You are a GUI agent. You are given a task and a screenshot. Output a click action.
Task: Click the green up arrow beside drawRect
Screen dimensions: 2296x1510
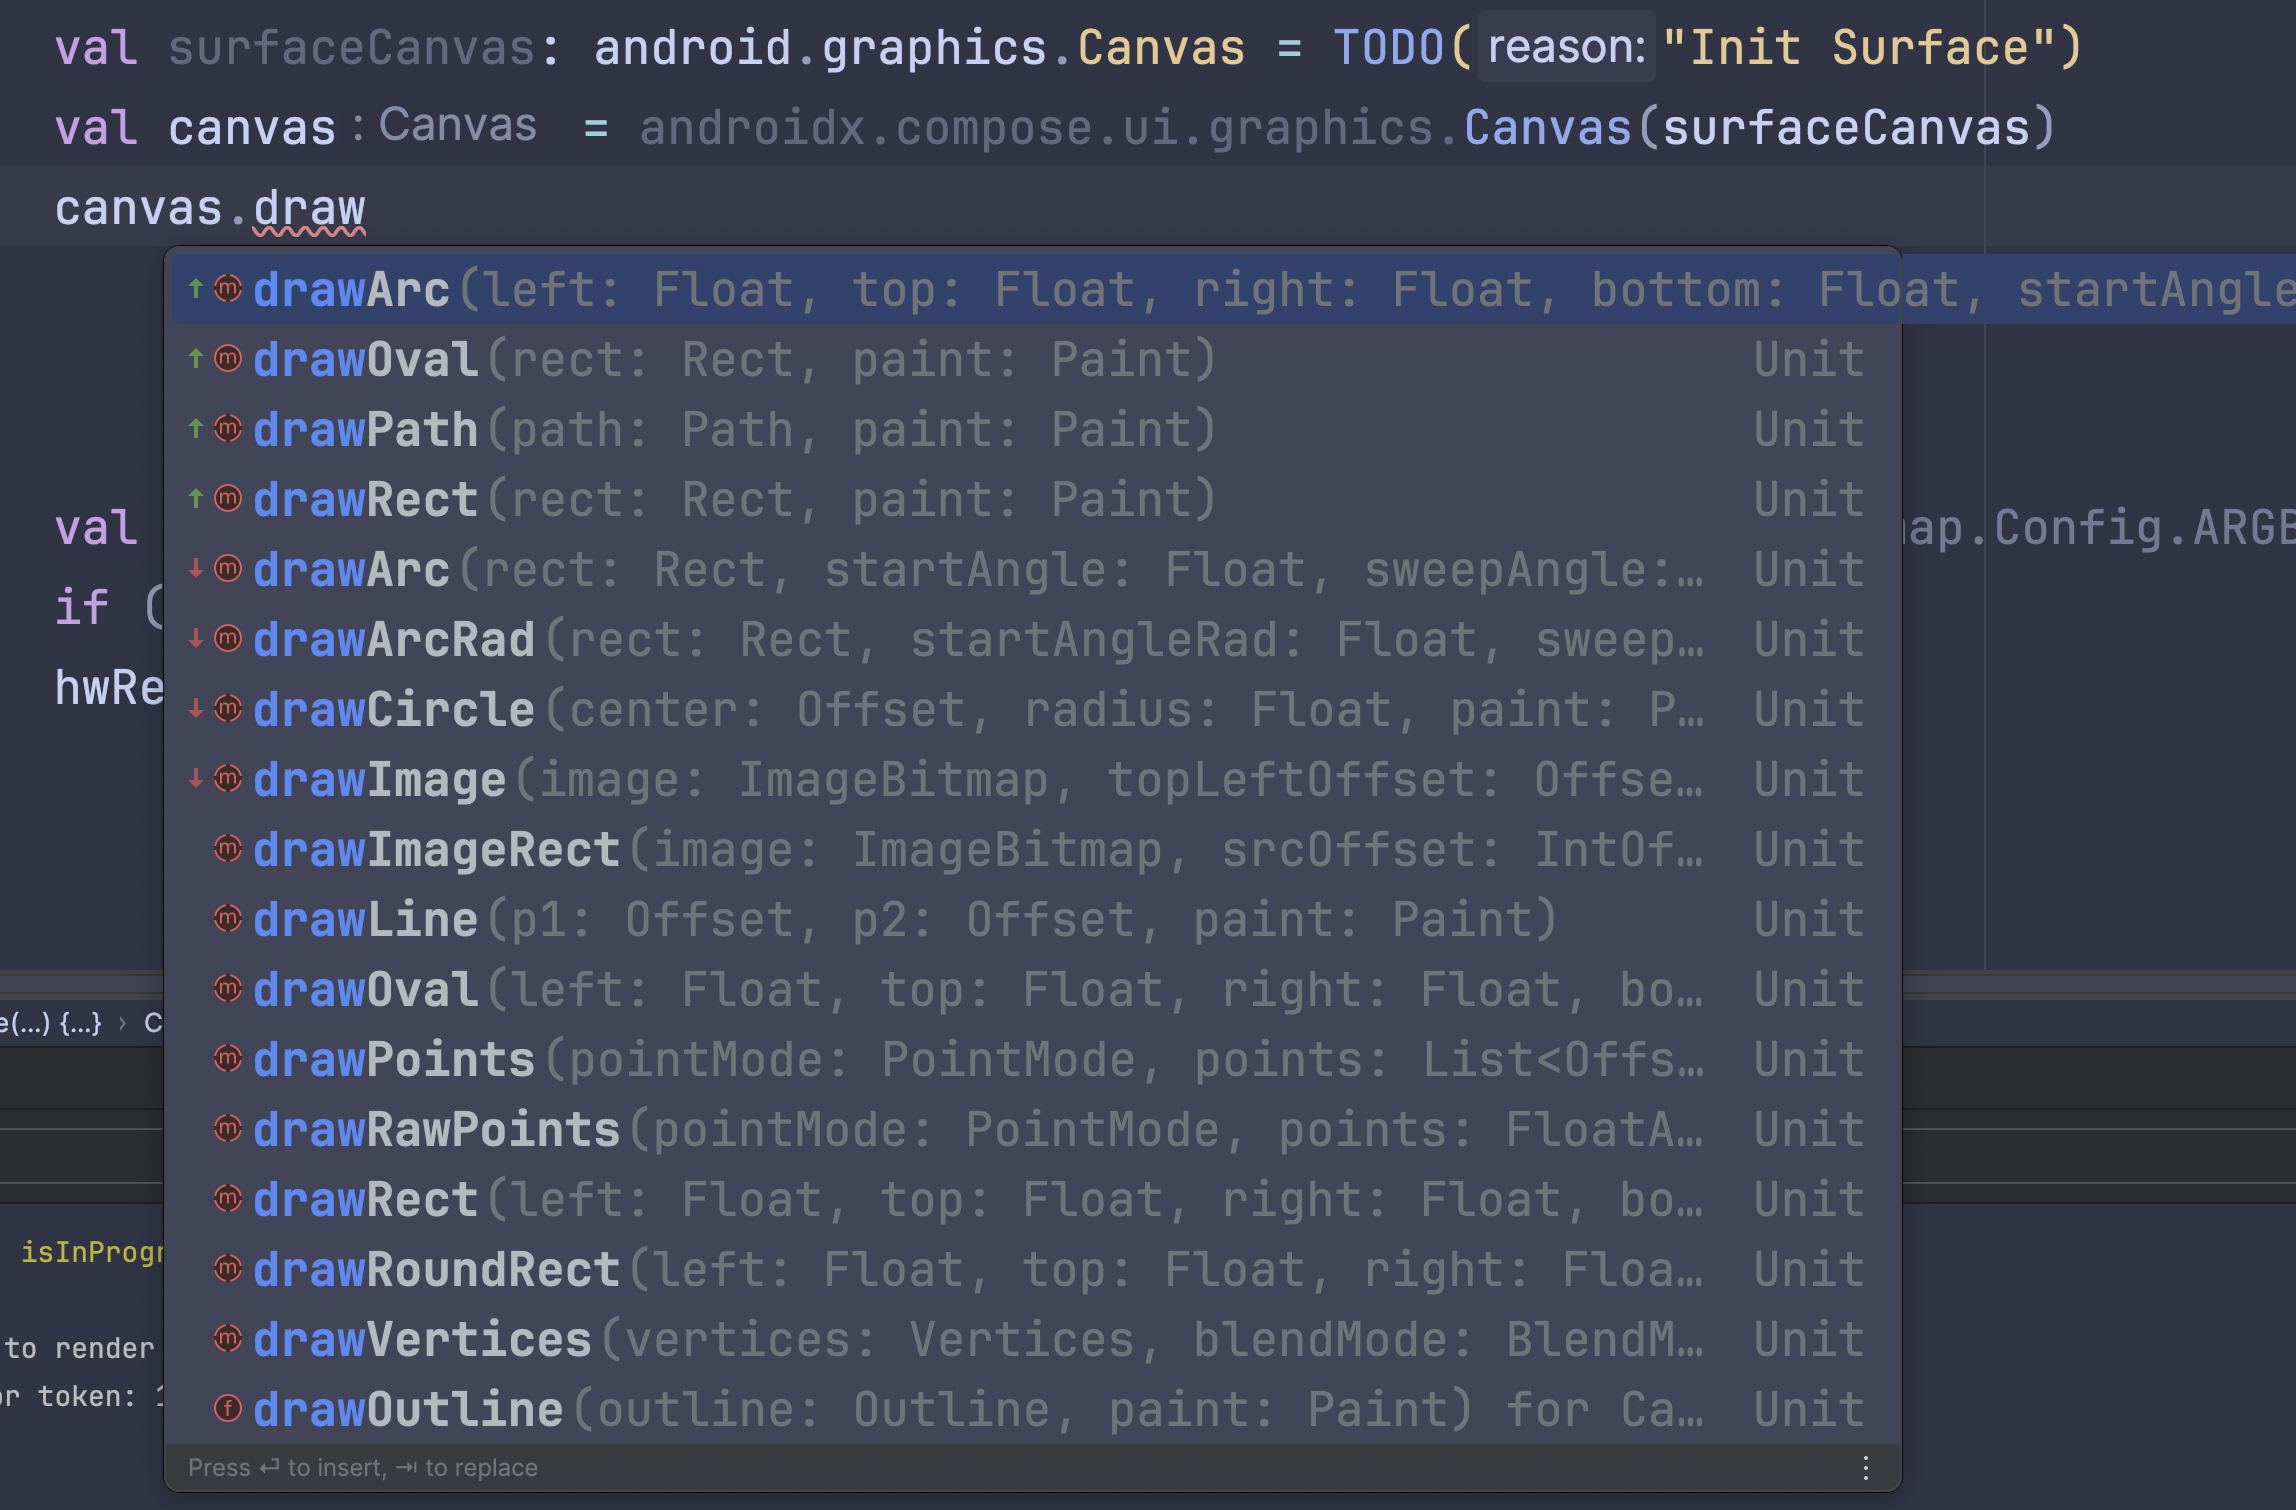point(196,499)
